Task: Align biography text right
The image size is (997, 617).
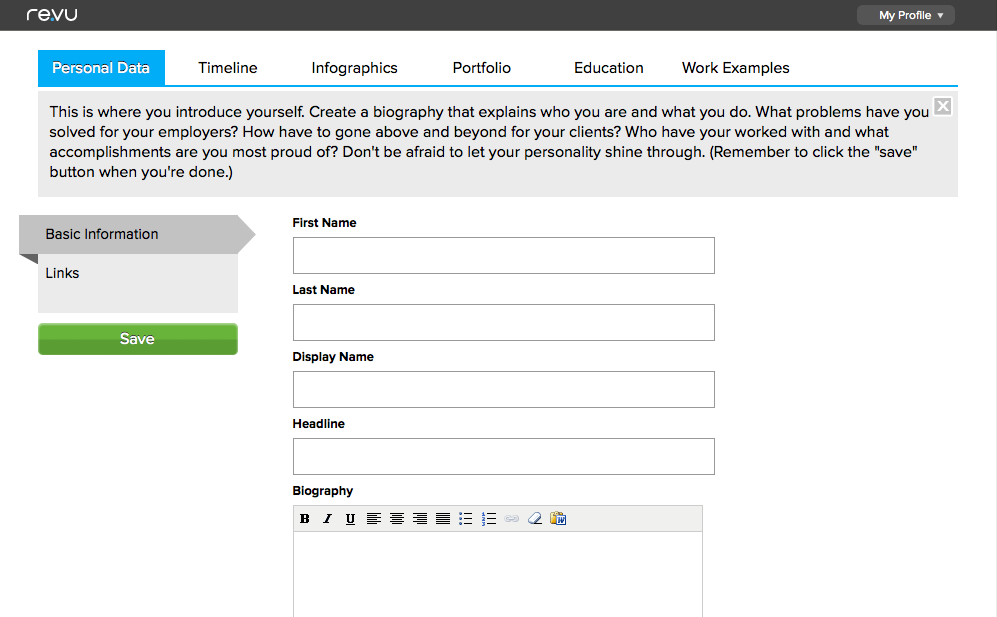Action: (x=420, y=519)
